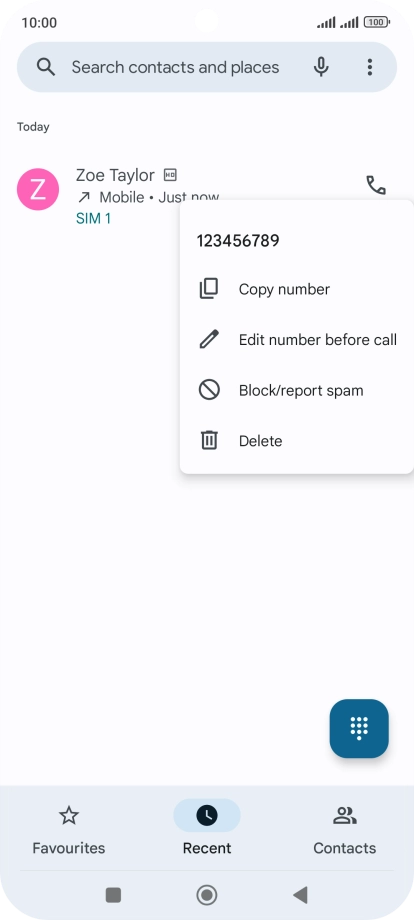Tap the Android back navigation arrow
Viewport: 414px width, 920px height.
tap(300, 895)
